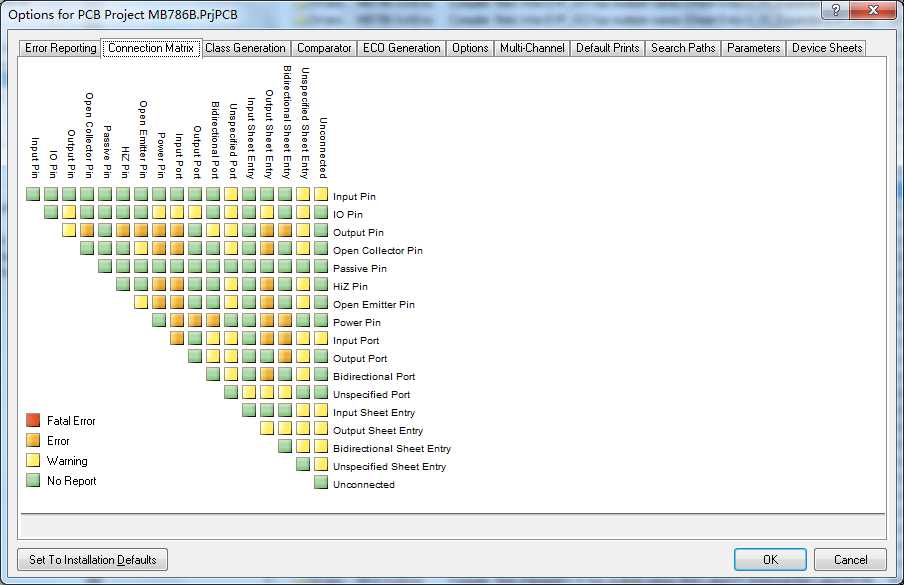Click the 'HiZ Pin' row label
This screenshot has width=904, height=585.
point(350,286)
